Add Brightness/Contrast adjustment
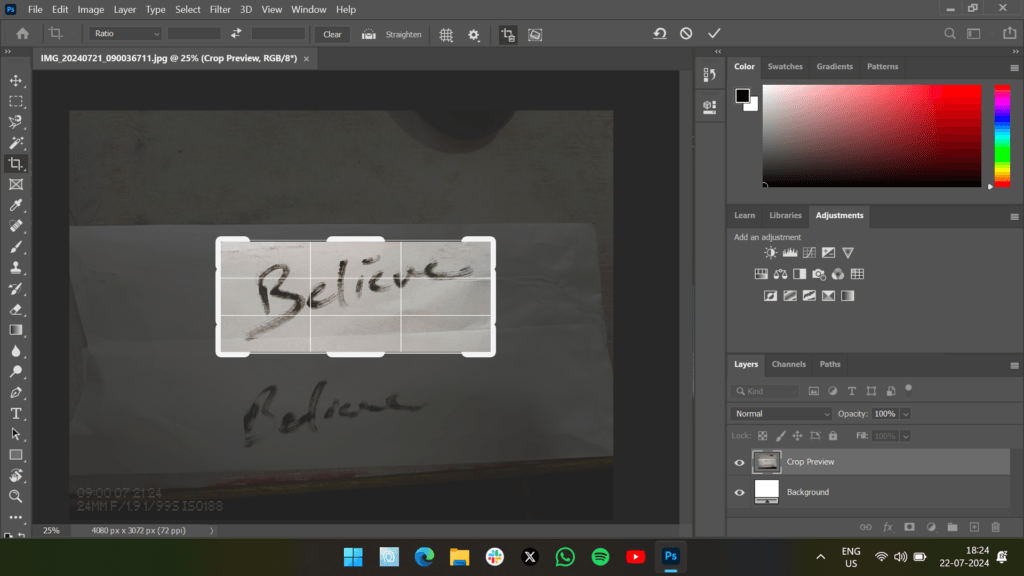The width and height of the screenshot is (1024, 576). pos(771,253)
